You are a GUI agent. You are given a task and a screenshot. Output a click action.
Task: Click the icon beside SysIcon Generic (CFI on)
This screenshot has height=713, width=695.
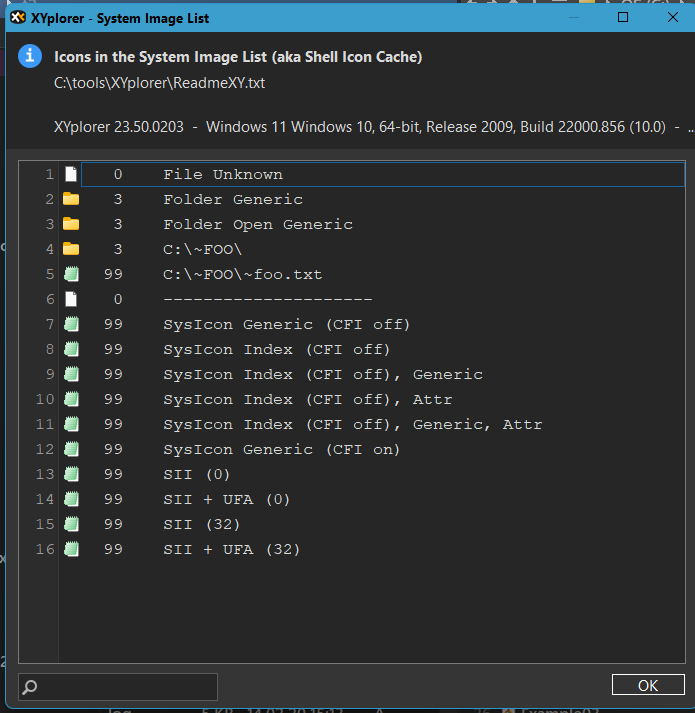coord(71,449)
